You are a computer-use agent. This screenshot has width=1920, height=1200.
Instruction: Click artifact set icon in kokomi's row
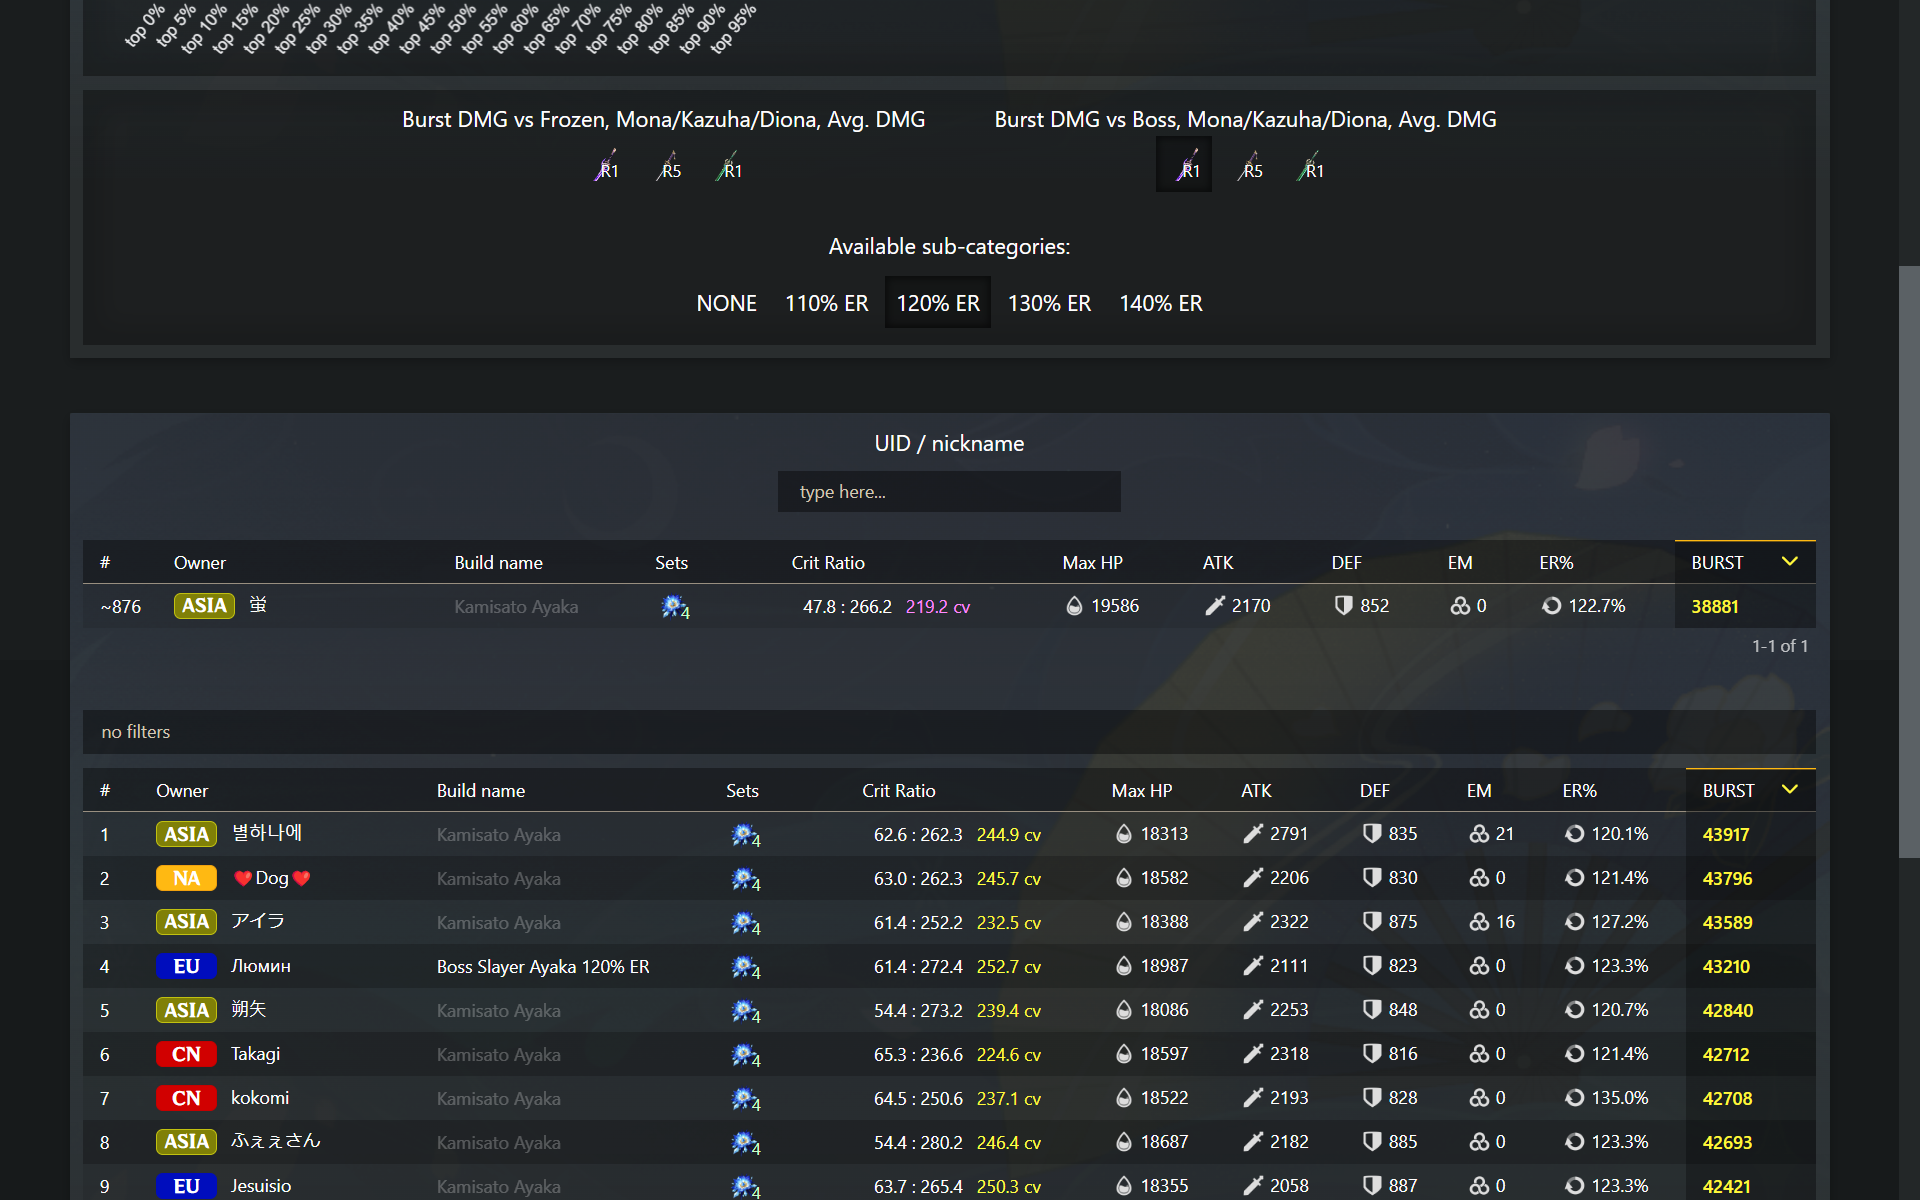pyautogui.click(x=746, y=1099)
